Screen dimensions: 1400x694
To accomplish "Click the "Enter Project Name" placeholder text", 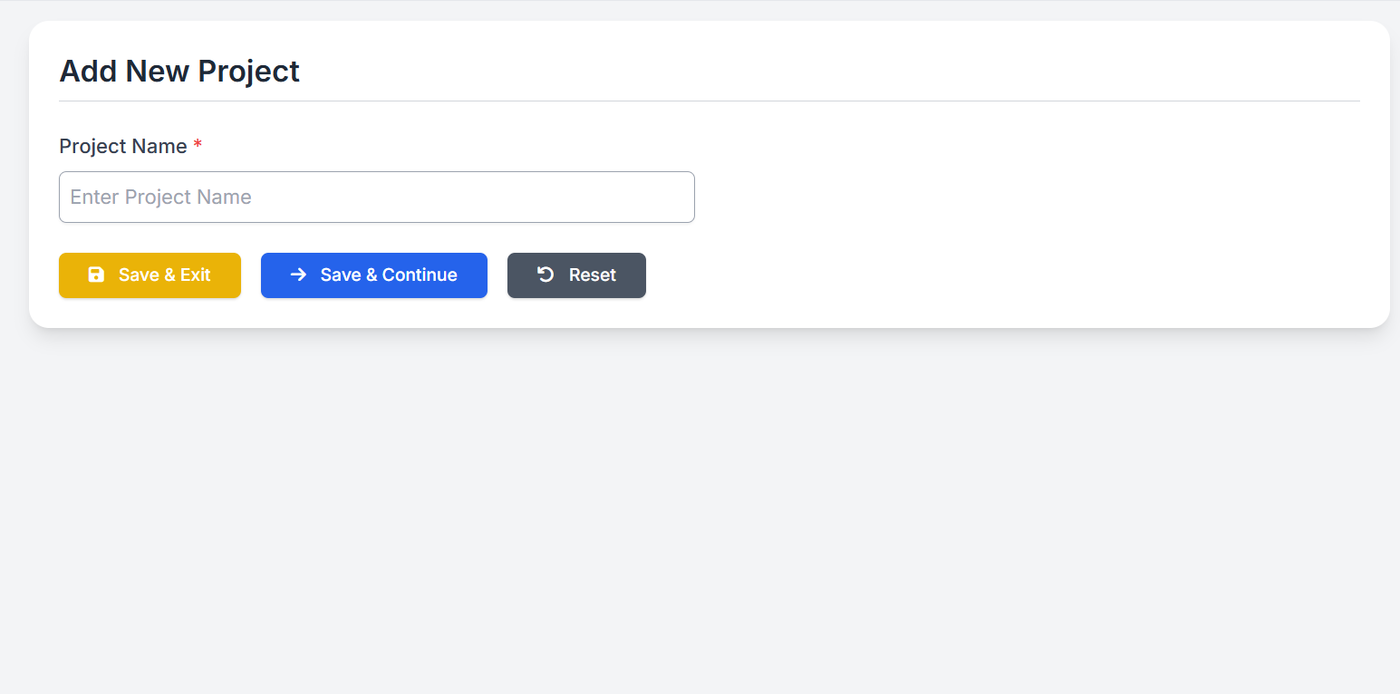I will click(161, 197).
